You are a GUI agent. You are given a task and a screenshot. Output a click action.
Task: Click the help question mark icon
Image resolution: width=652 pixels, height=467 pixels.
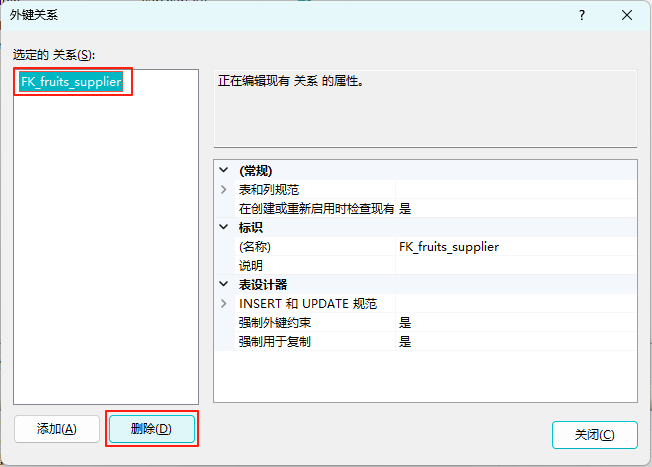[x=582, y=15]
